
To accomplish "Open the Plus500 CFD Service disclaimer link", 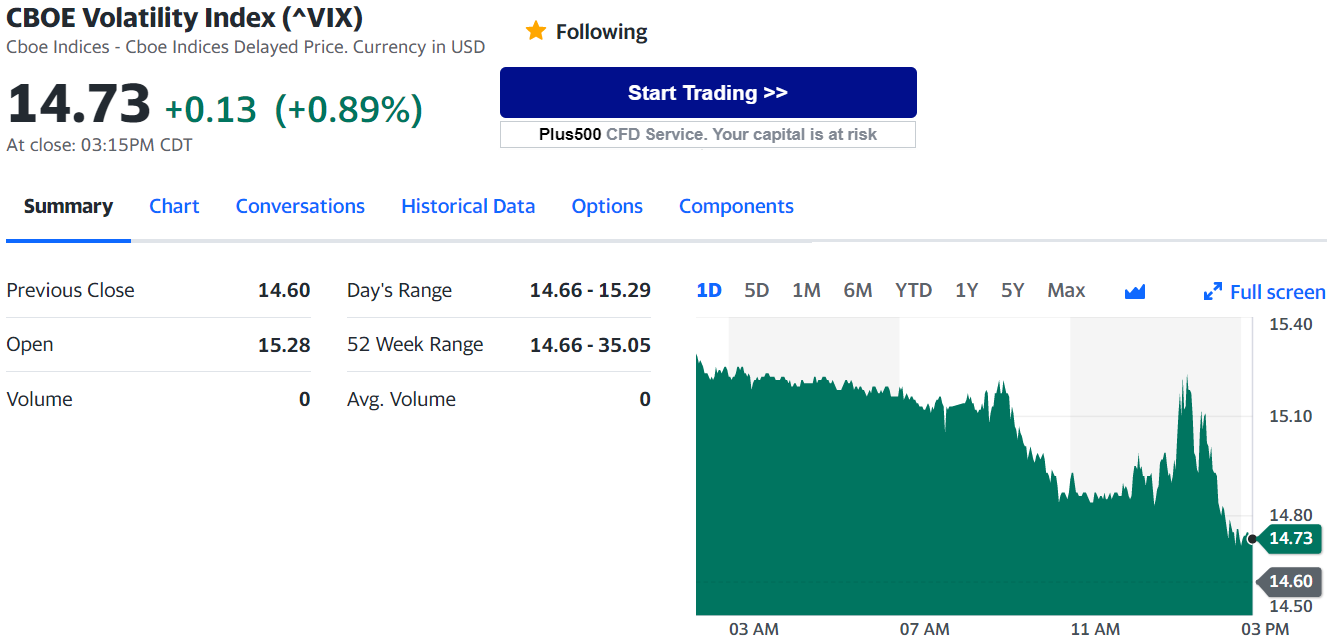I will 708,134.
